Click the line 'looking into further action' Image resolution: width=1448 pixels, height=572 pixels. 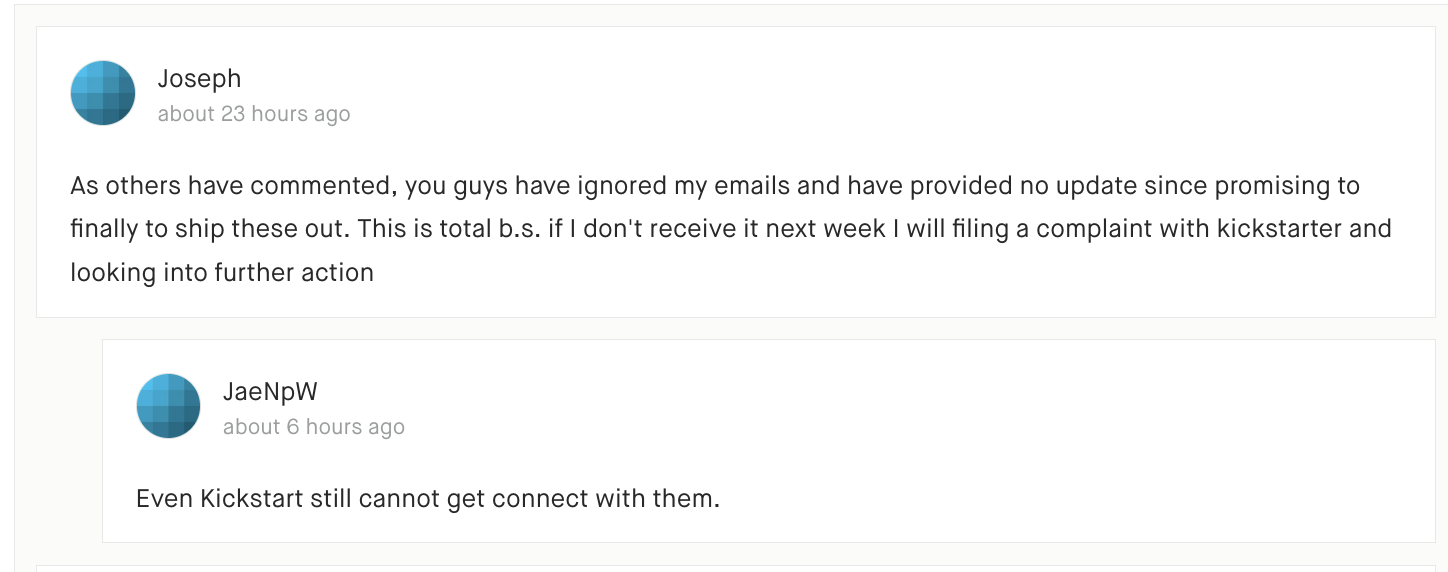click(221, 272)
